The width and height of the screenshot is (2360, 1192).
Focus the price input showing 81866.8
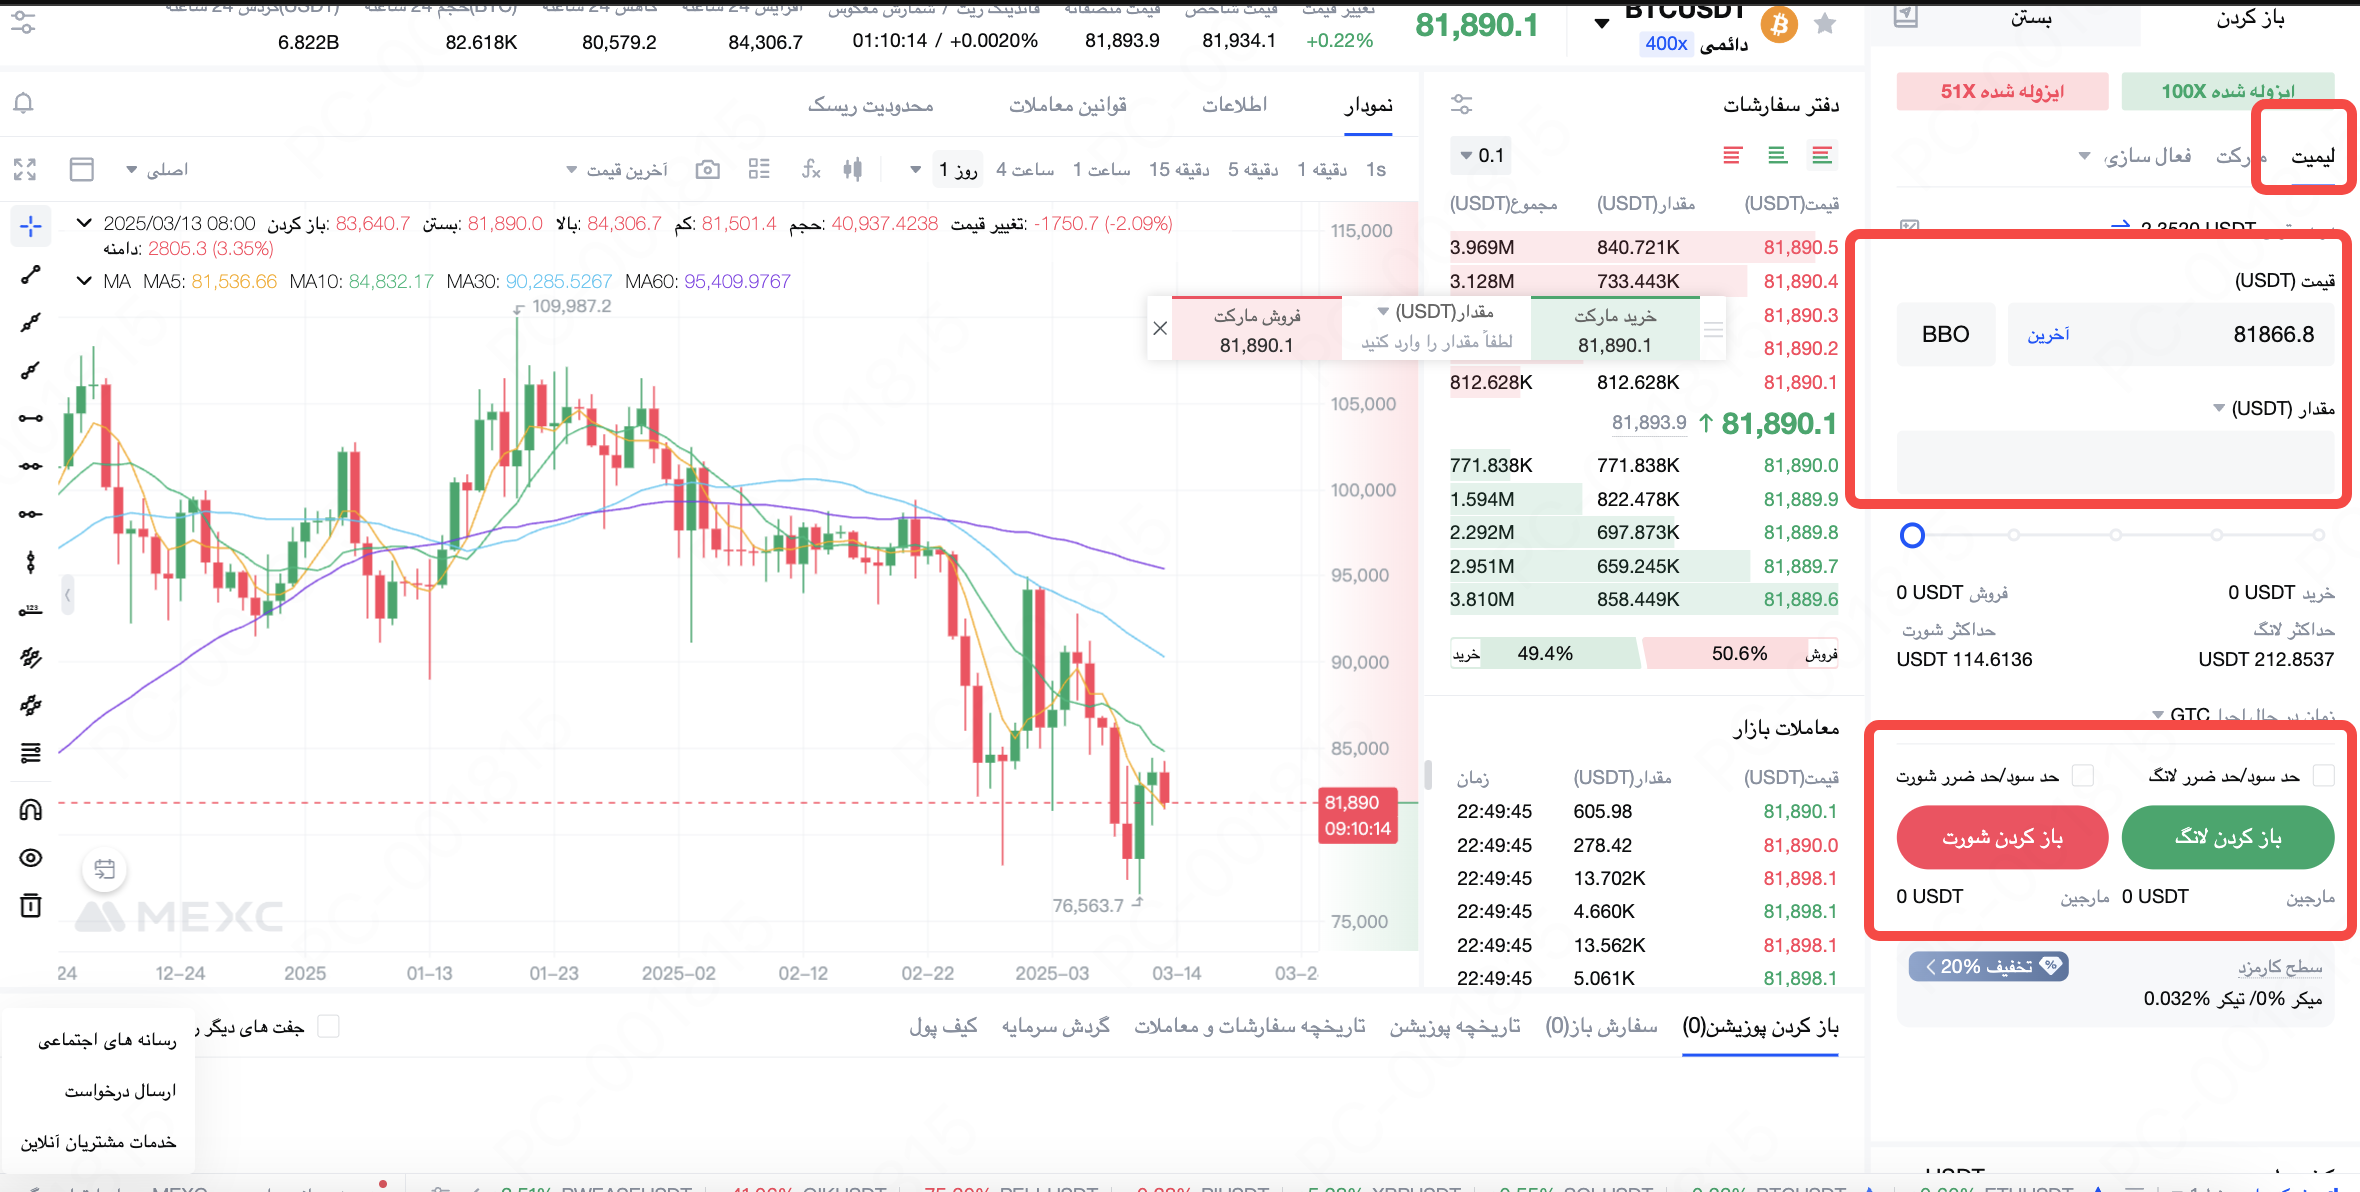[2171, 334]
